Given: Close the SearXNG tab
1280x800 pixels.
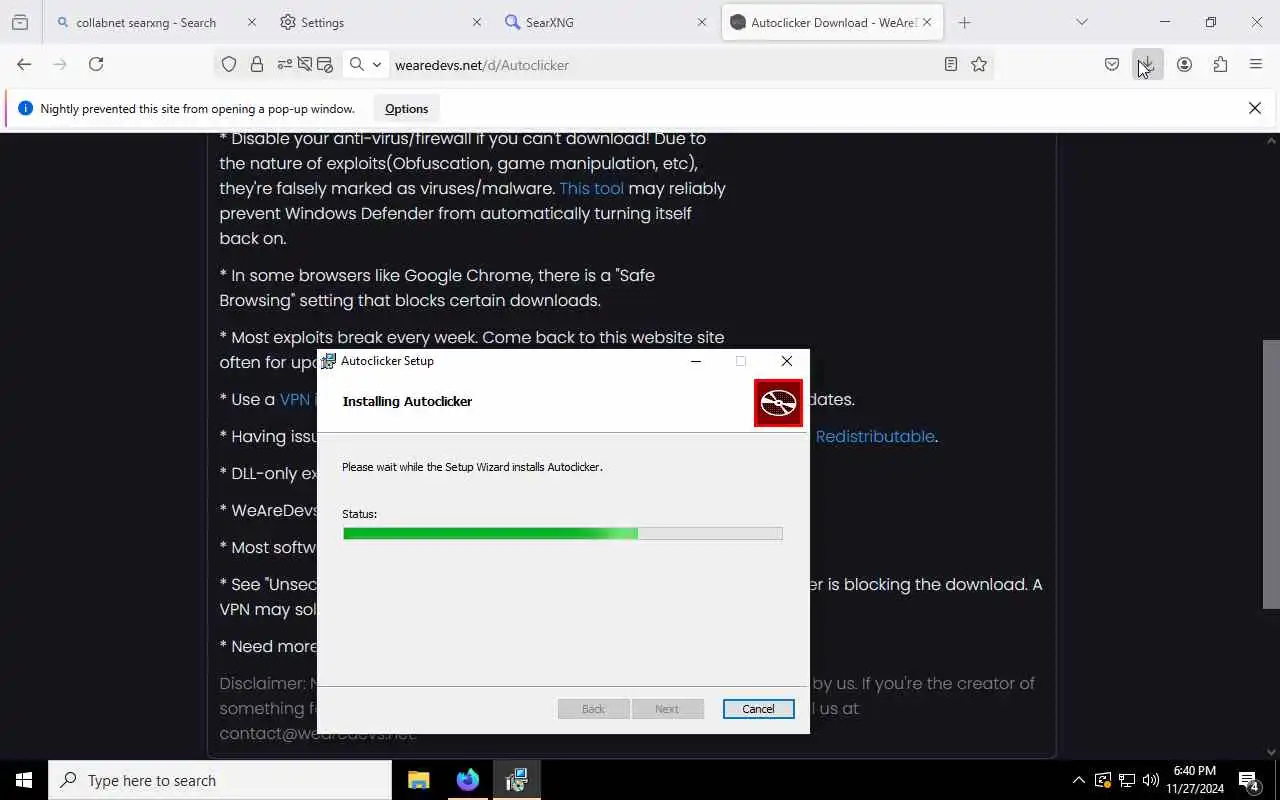Looking at the screenshot, I should (702, 22).
